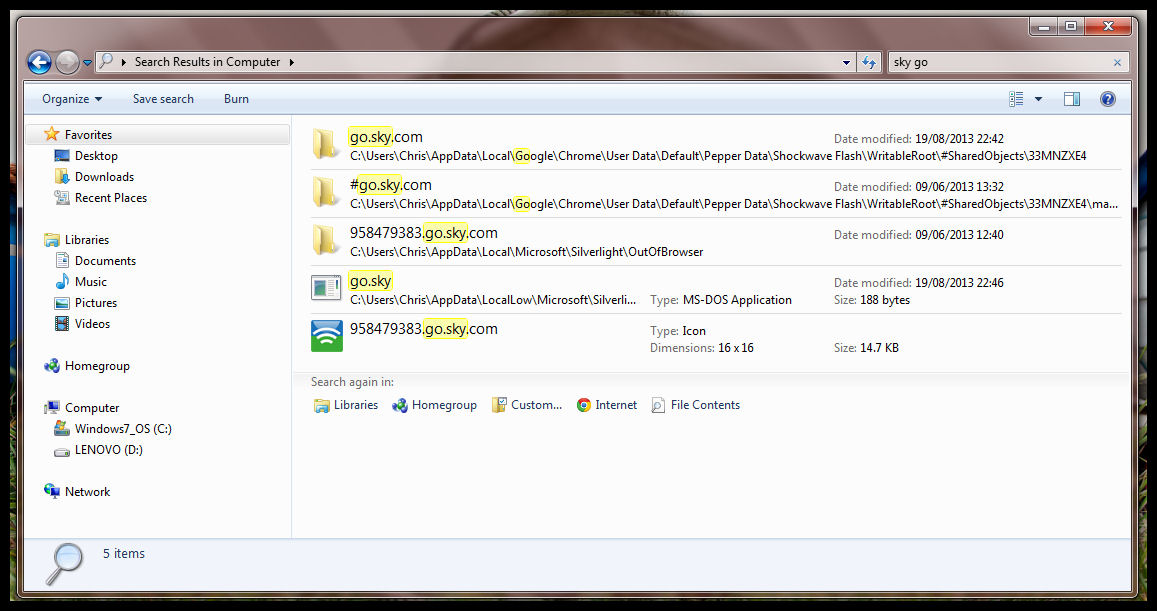The width and height of the screenshot is (1157, 611).
Task: Click 'Search Results in Computer' in address bar
Action: point(207,63)
